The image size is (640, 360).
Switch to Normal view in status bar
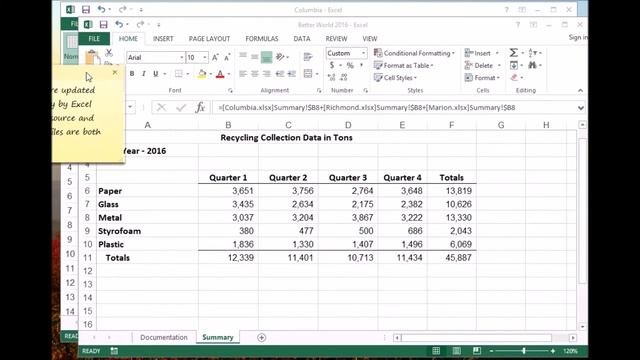436,351
